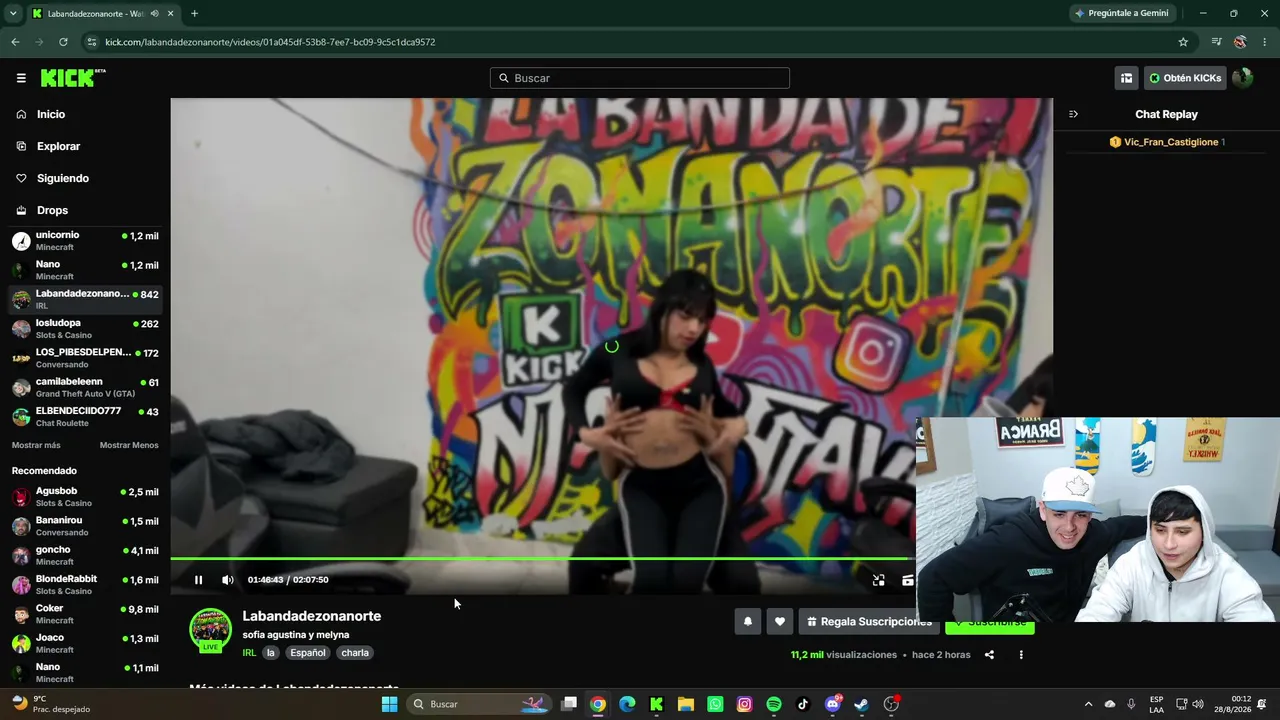Open the browser media controls icon
The image size is (1280, 720).
tap(1216, 42)
